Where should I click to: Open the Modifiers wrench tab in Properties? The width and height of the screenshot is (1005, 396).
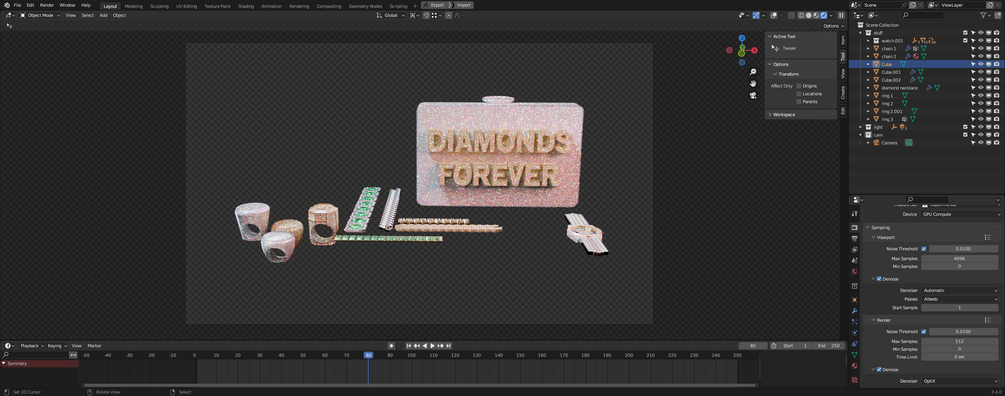[854, 311]
